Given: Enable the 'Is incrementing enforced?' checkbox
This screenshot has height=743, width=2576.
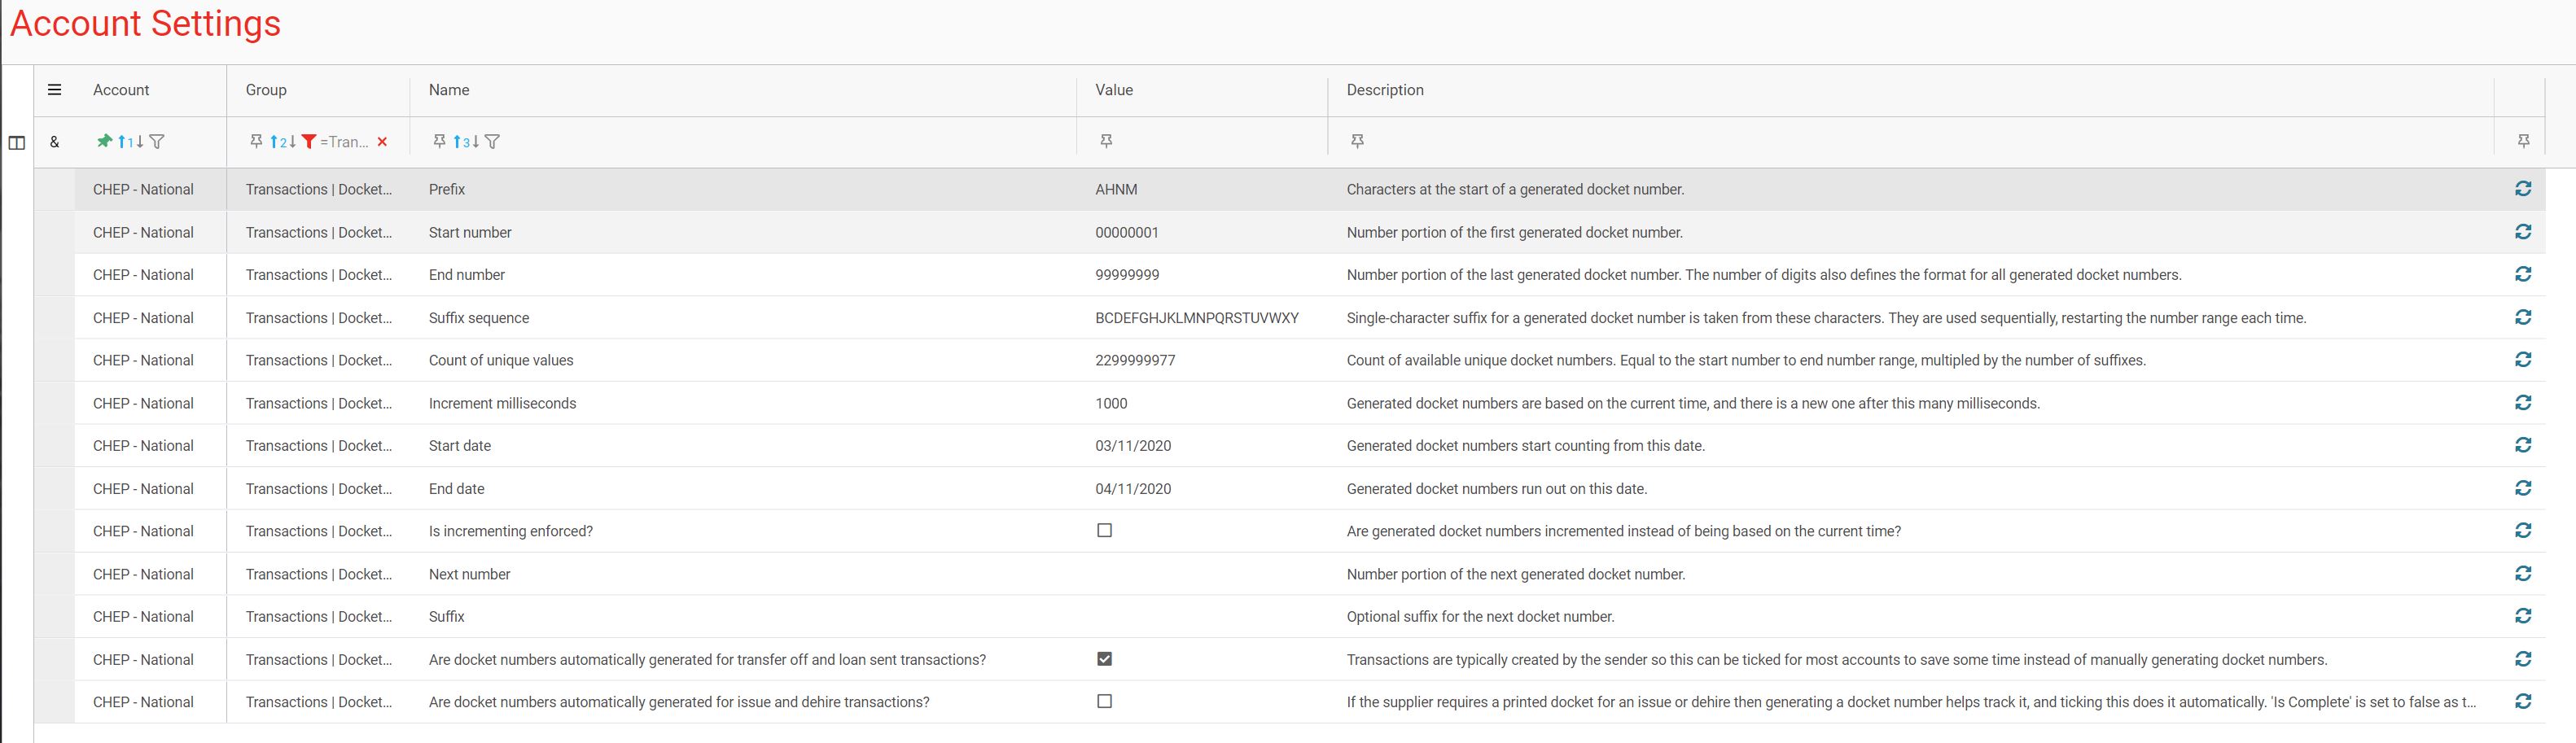Looking at the screenshot, I should point(1104,531).
